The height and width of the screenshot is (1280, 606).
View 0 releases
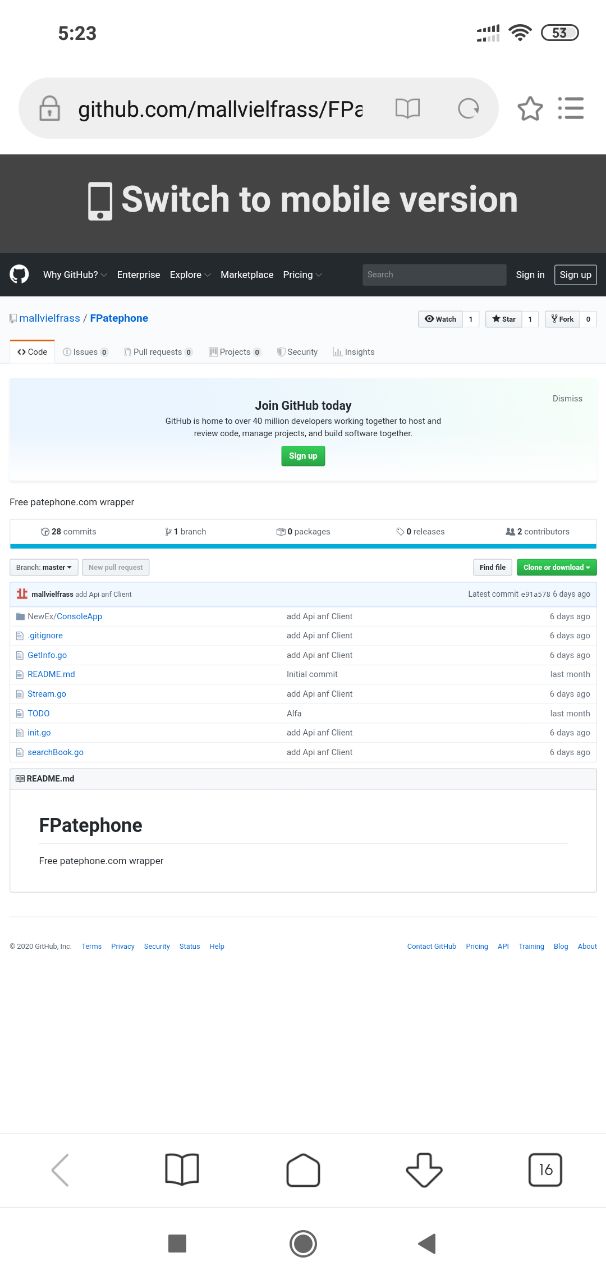[x=420, y=532]
